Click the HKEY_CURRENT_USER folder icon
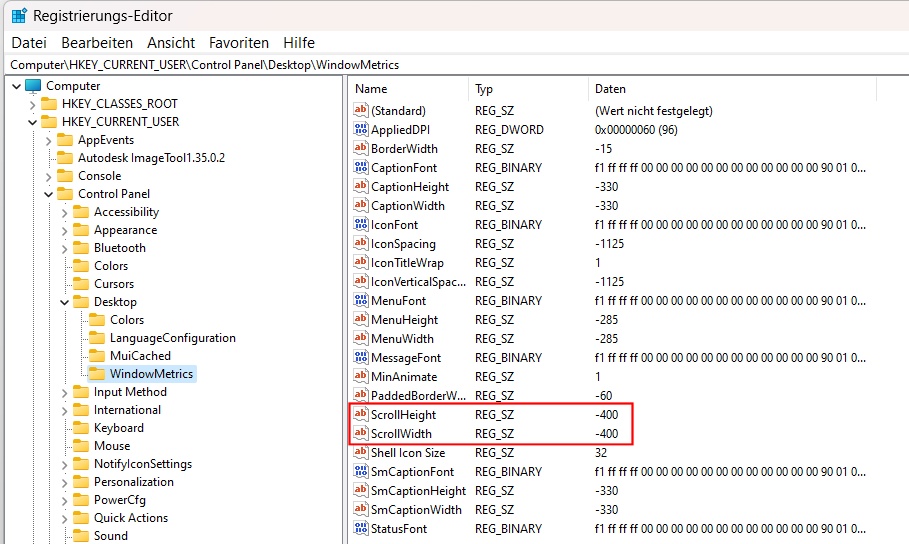909x544 pixels. [49, 122]
